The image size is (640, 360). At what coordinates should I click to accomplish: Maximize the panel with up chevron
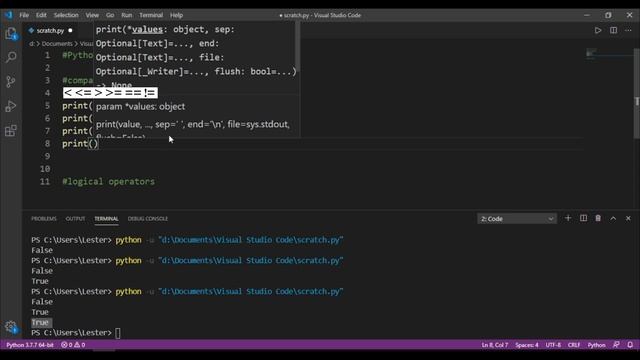coord(613,218)
